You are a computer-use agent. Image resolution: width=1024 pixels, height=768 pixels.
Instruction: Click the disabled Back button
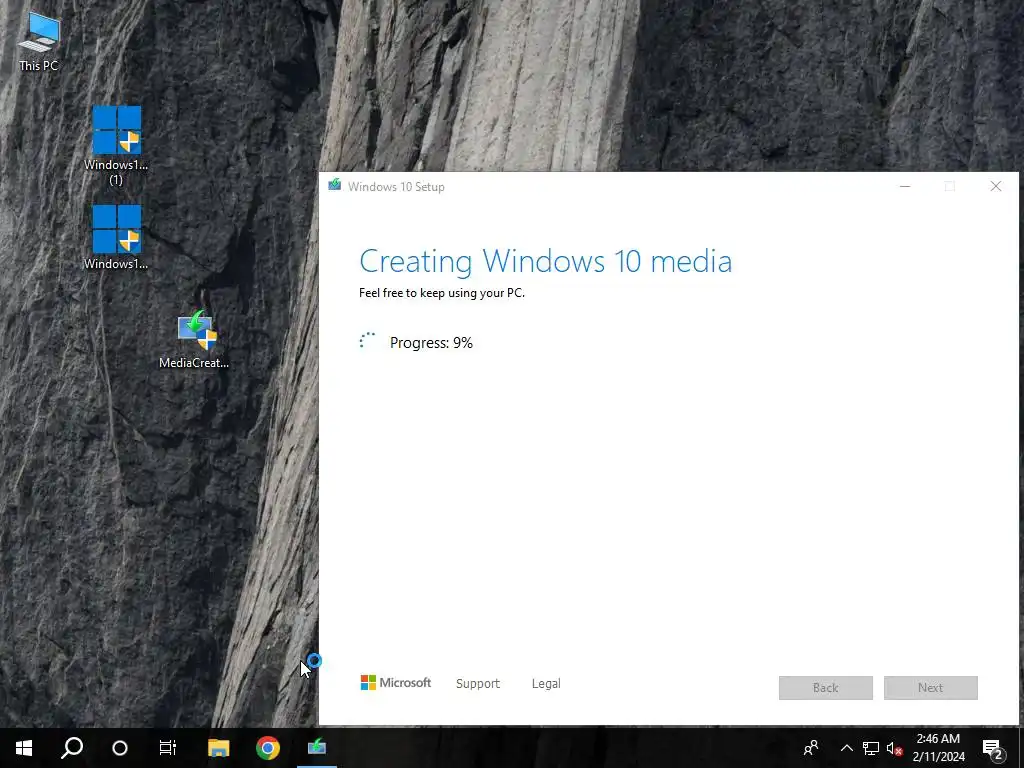tap(825, 688)
